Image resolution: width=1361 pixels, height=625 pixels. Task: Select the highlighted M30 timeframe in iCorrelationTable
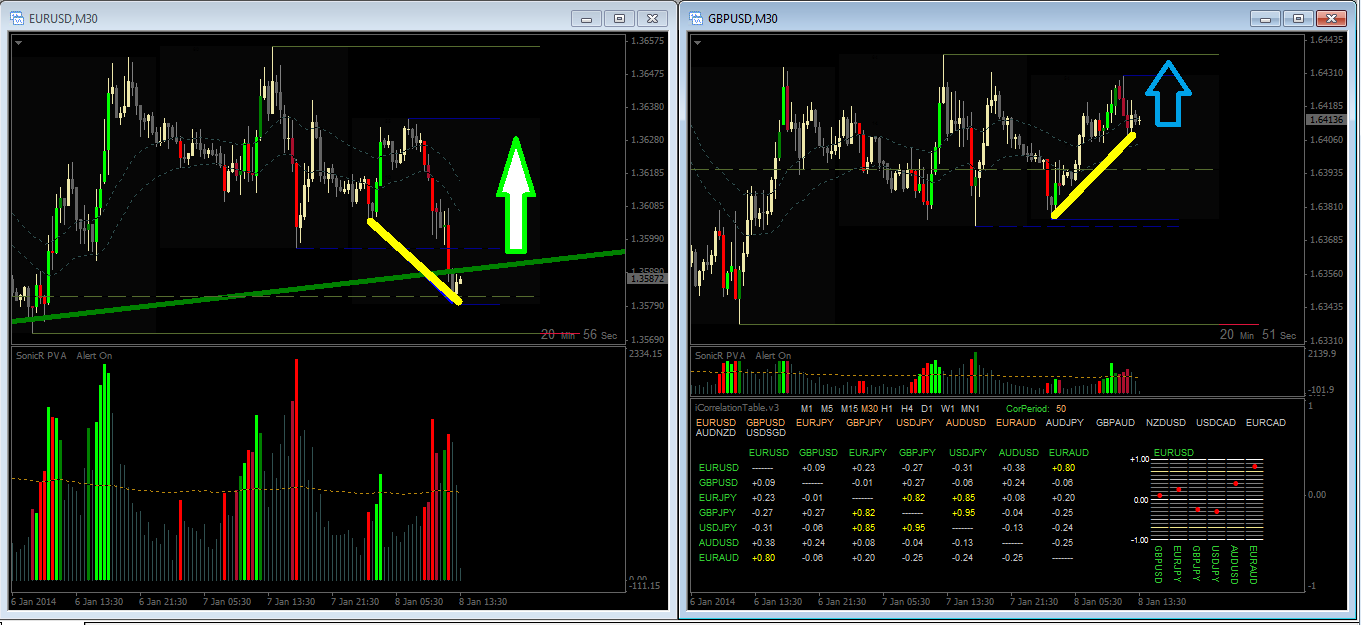point(870,408)
